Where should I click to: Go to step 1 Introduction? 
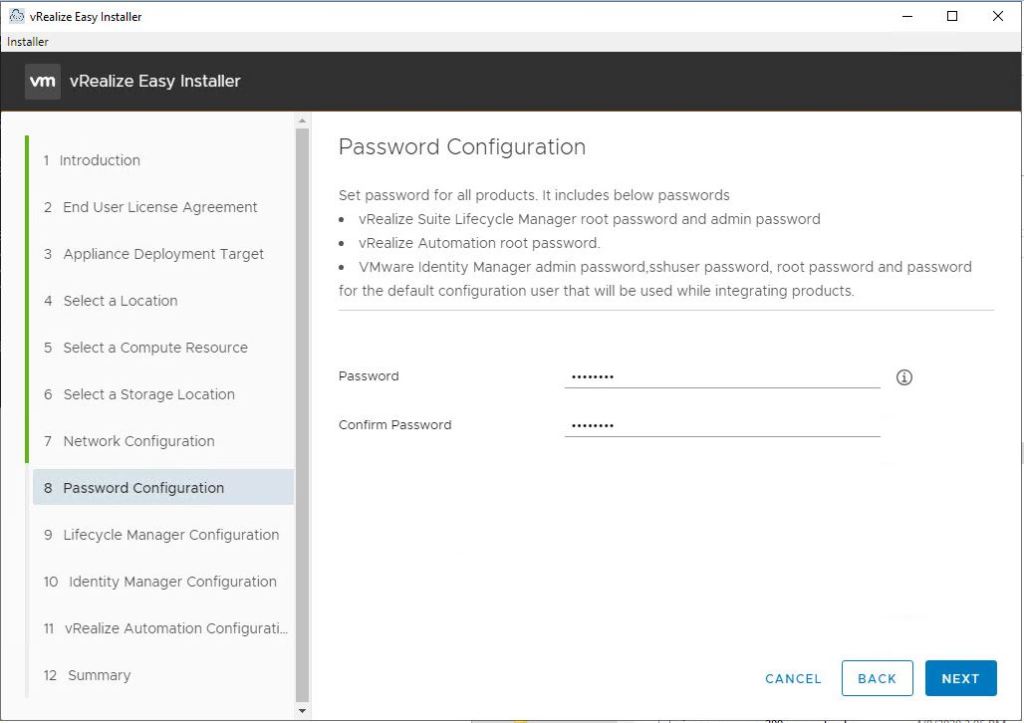(100, 160)
